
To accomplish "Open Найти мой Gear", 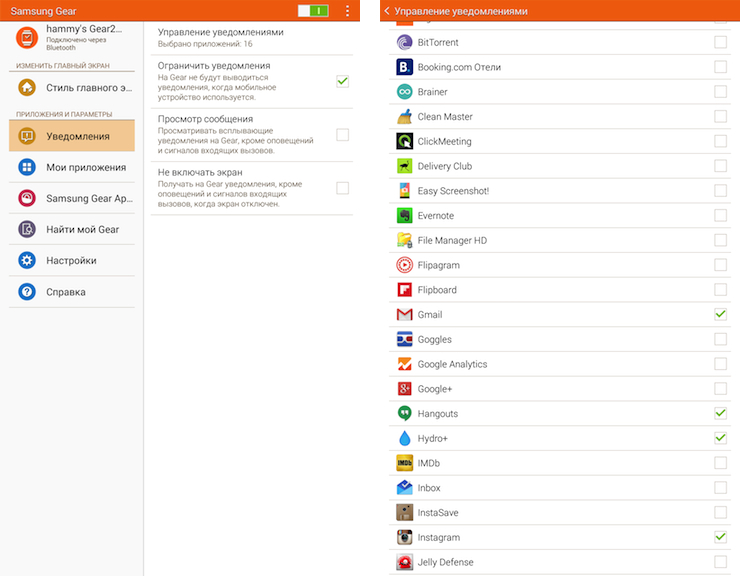I will pos(72,229).
